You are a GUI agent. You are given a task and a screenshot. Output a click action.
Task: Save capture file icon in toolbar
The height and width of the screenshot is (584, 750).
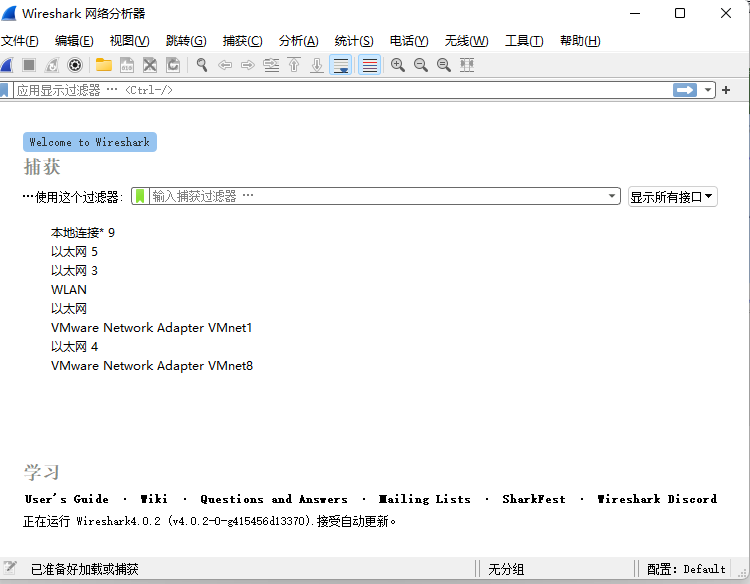pyautogui.click(x=127, y=65)
